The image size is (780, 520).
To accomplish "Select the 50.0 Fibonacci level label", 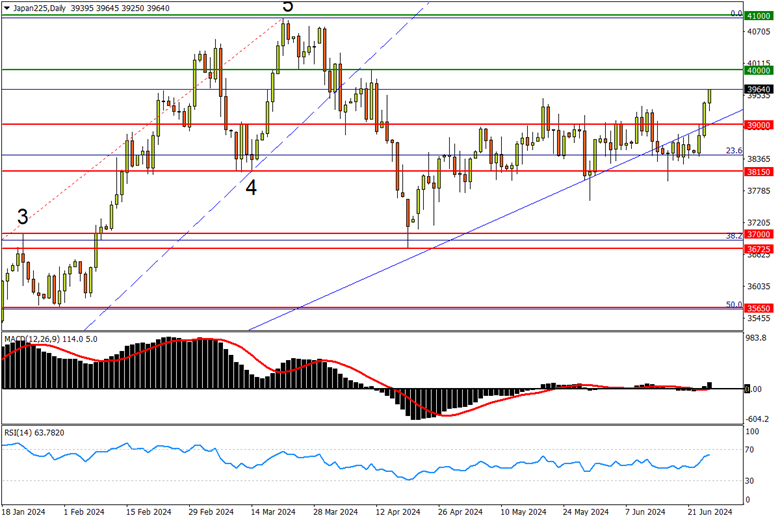I will click(x=734, y=305).
